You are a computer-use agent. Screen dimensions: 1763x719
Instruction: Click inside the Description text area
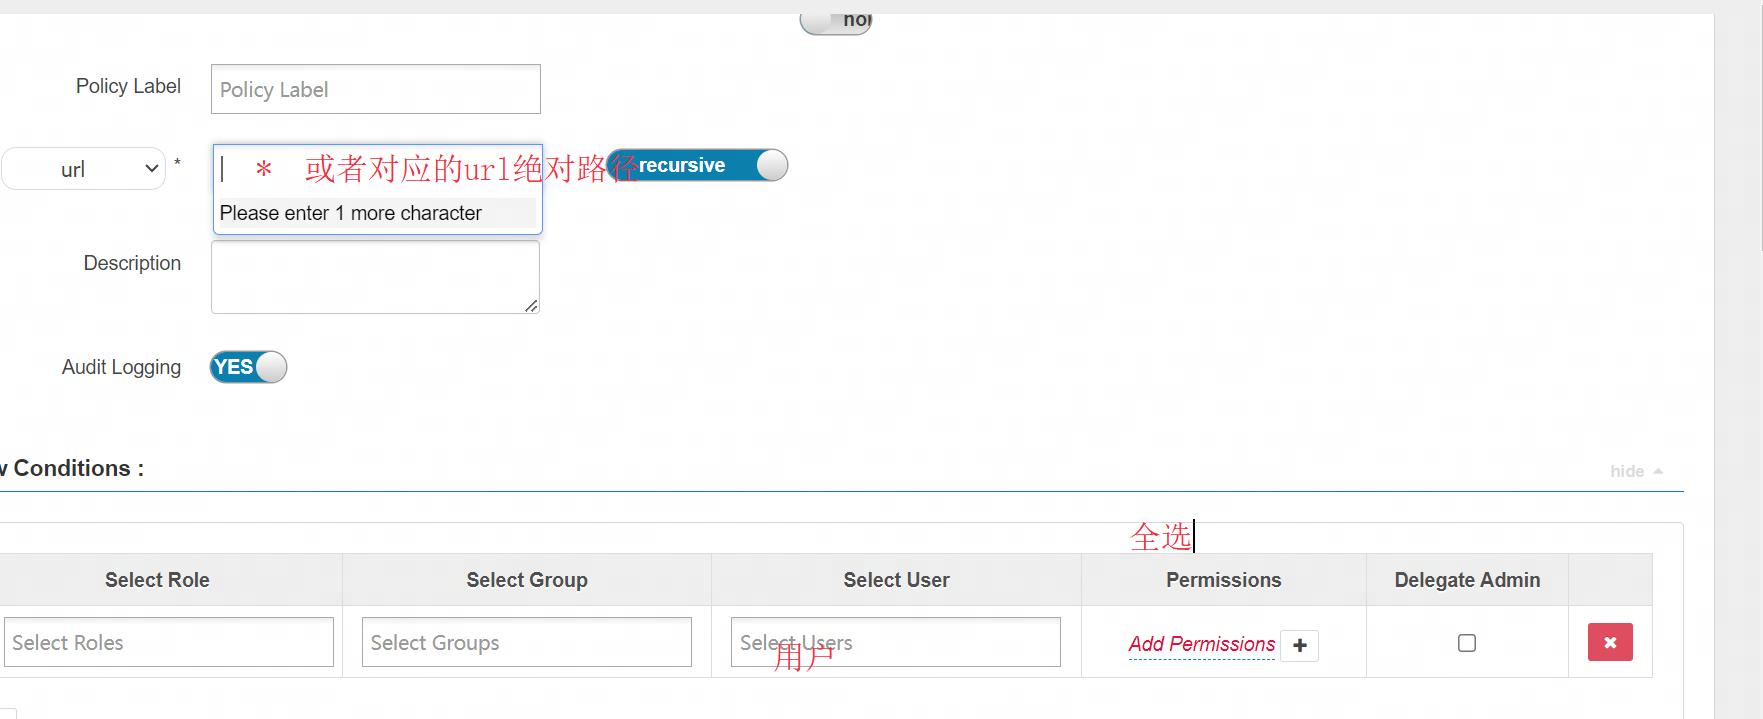[375, 276]
